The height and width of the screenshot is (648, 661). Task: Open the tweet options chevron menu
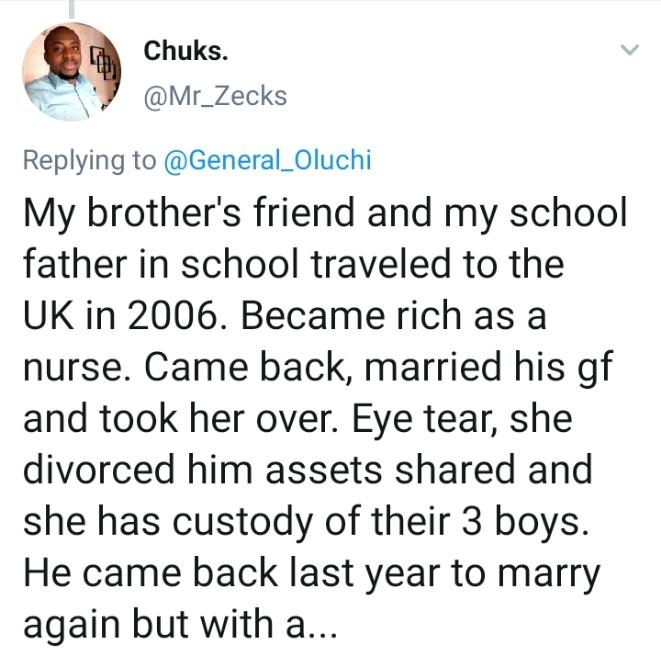click(x=629, y=50)
